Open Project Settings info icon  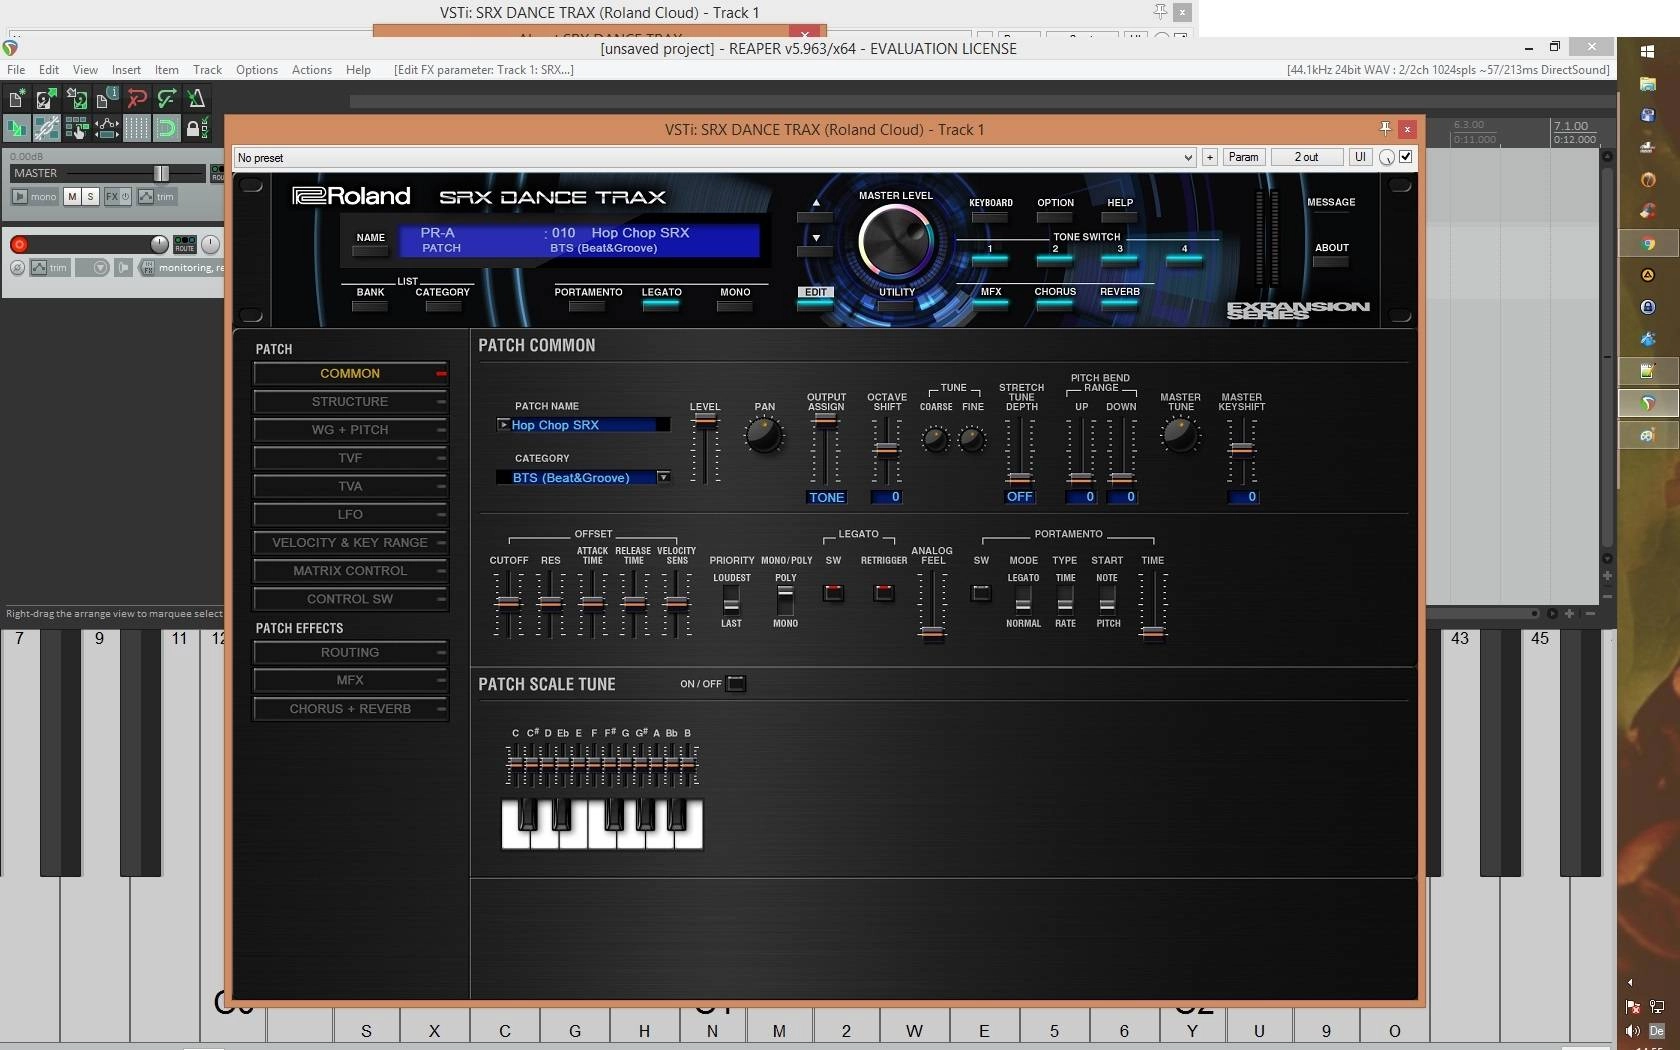106,98
